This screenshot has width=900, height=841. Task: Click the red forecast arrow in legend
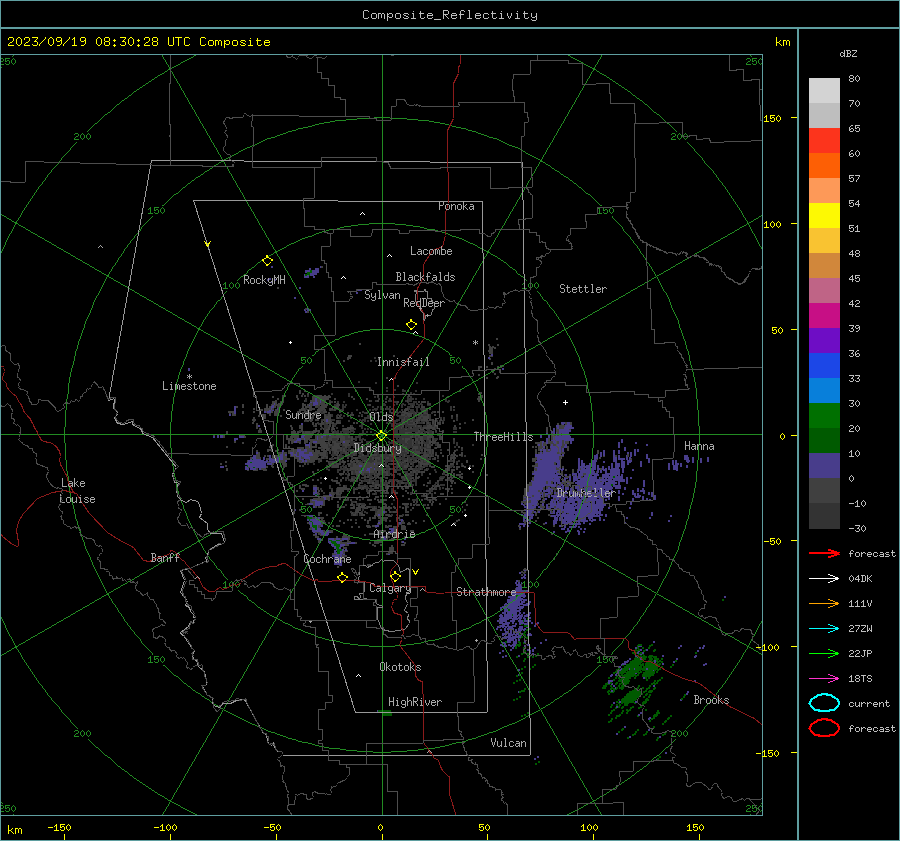click(x=824, y=553)
